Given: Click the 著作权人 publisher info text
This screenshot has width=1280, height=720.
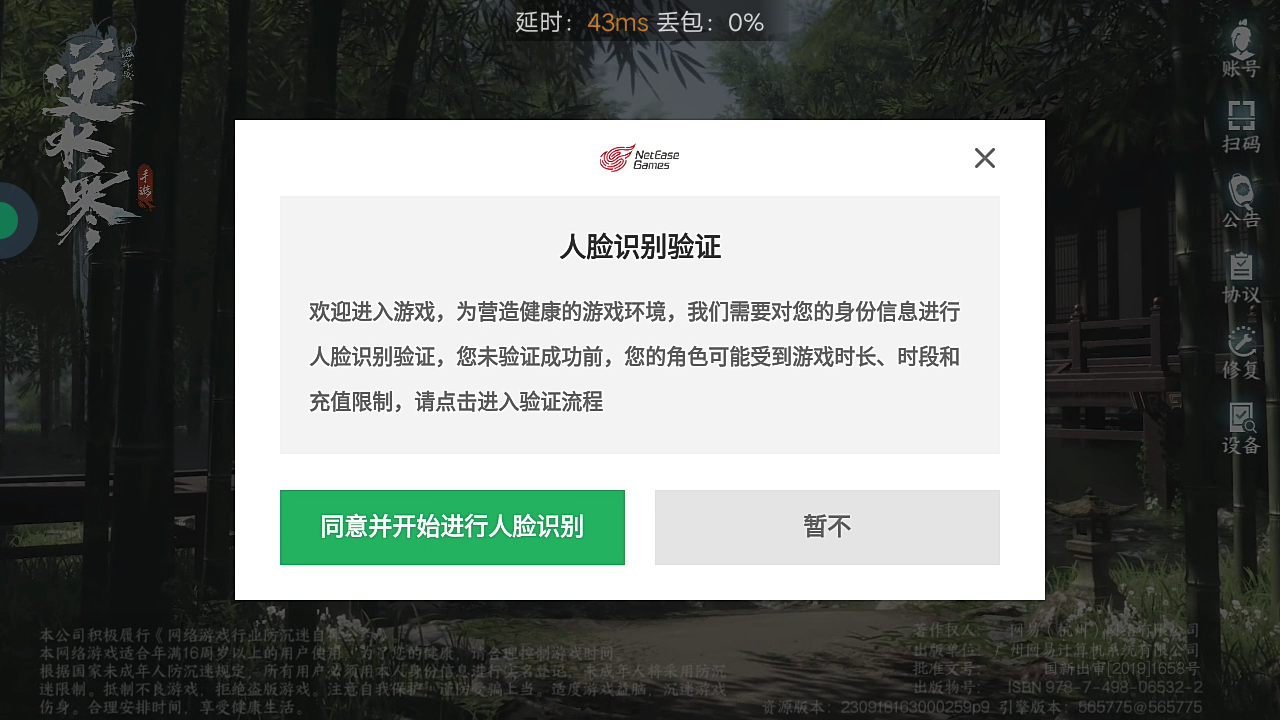Looking at the screenshot, I should pyautogui.click(x=1056, y=658).
